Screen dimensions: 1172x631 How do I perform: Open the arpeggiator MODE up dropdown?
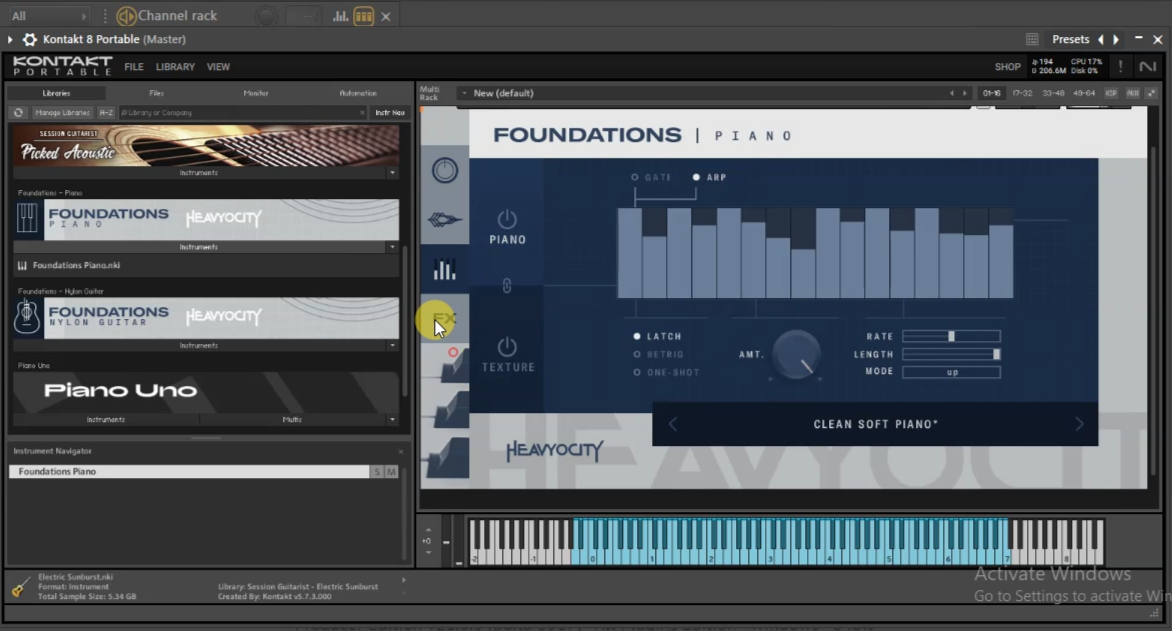click(951, 372)
